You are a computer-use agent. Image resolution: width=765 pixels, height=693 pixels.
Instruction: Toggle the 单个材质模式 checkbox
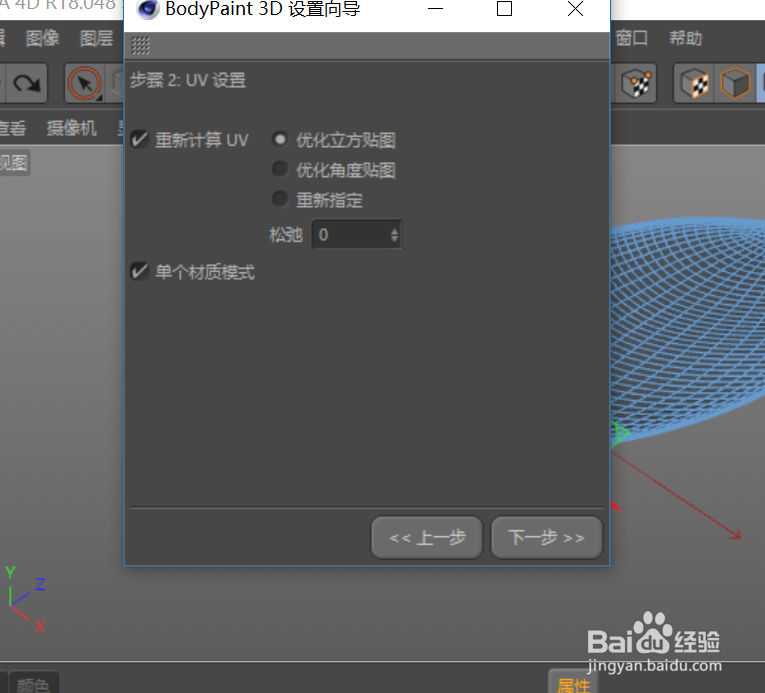[140, 271]
